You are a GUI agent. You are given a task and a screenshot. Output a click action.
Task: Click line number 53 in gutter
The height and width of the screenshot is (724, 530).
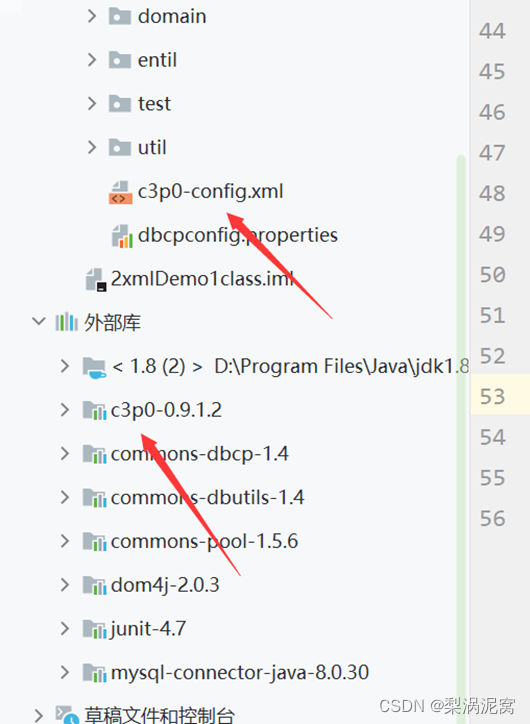click(492, 397)
